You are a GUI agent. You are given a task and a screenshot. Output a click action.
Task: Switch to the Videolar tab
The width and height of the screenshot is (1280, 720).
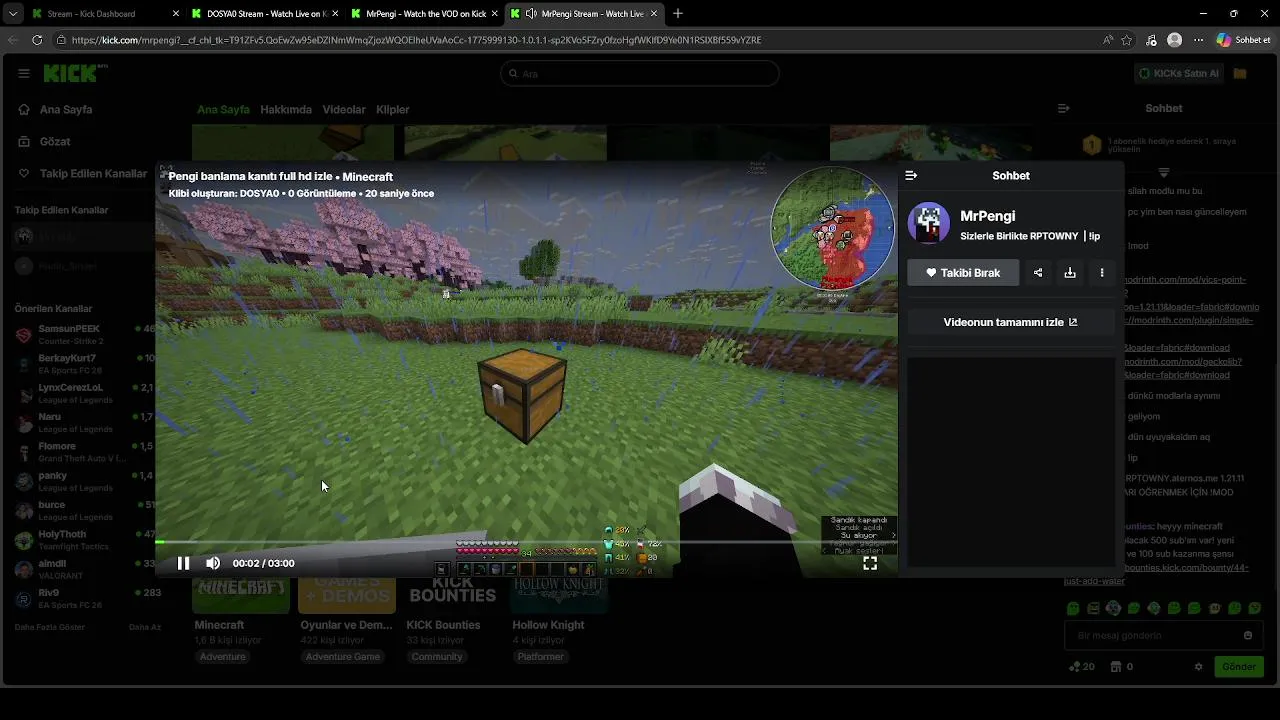coord(344,110)
